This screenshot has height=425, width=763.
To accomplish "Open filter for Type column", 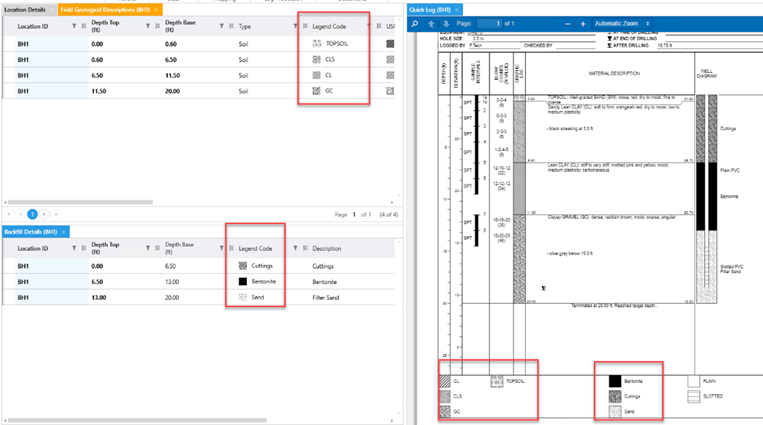I will tap(295, 27).
